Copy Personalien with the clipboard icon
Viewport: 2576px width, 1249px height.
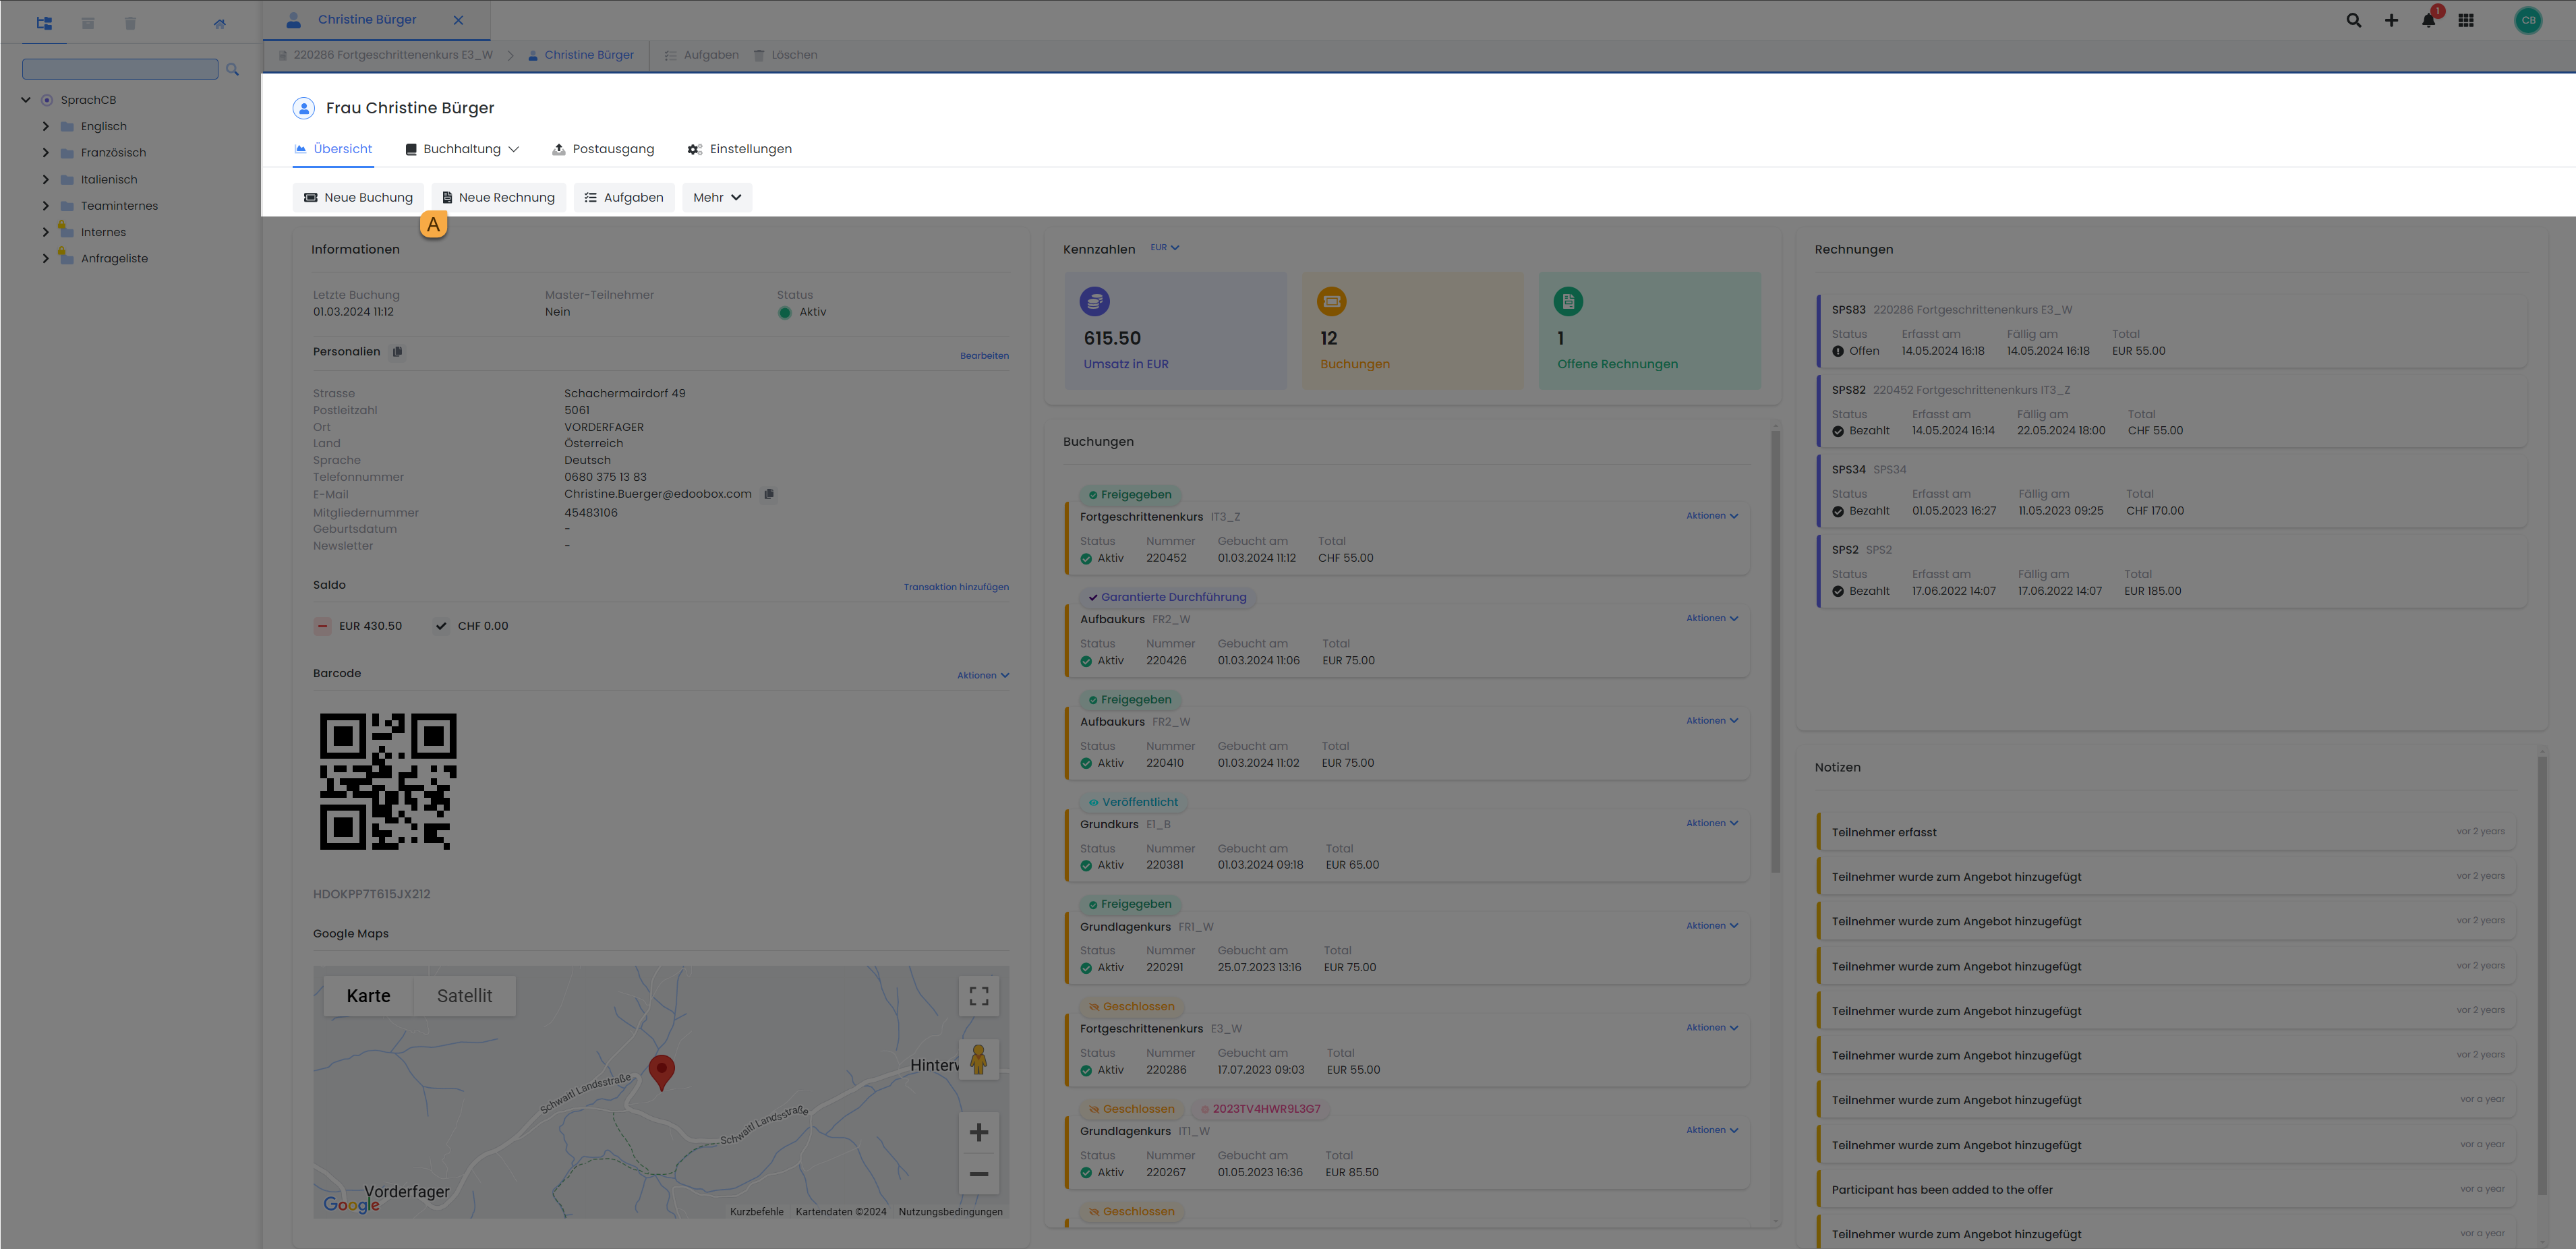pos(398,352)
